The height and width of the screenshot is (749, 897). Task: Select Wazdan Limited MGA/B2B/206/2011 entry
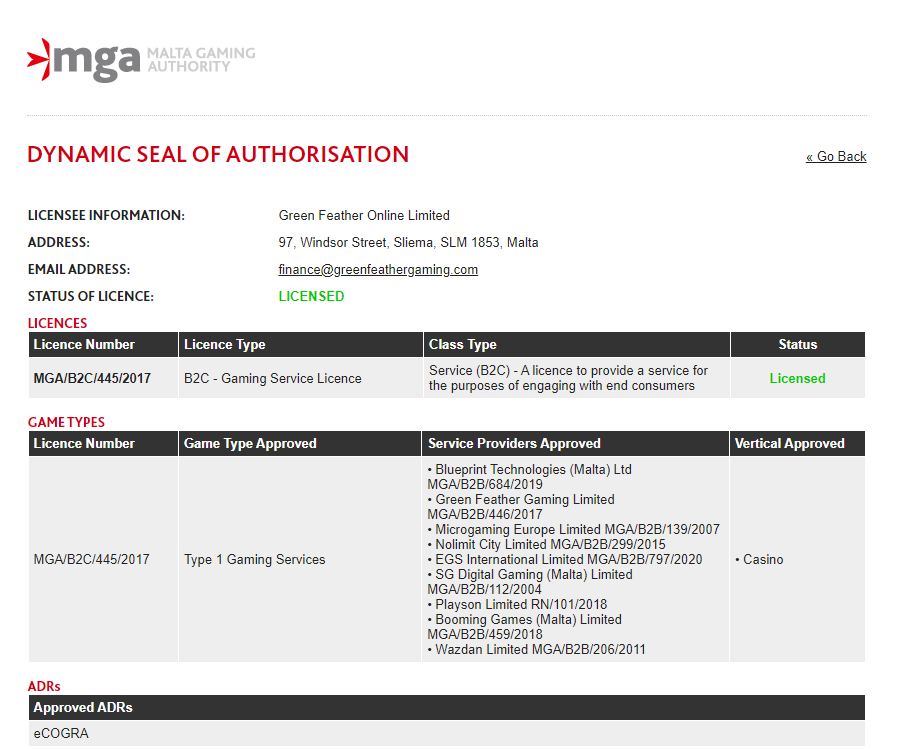pyautogui.click(x=537, y=649)
